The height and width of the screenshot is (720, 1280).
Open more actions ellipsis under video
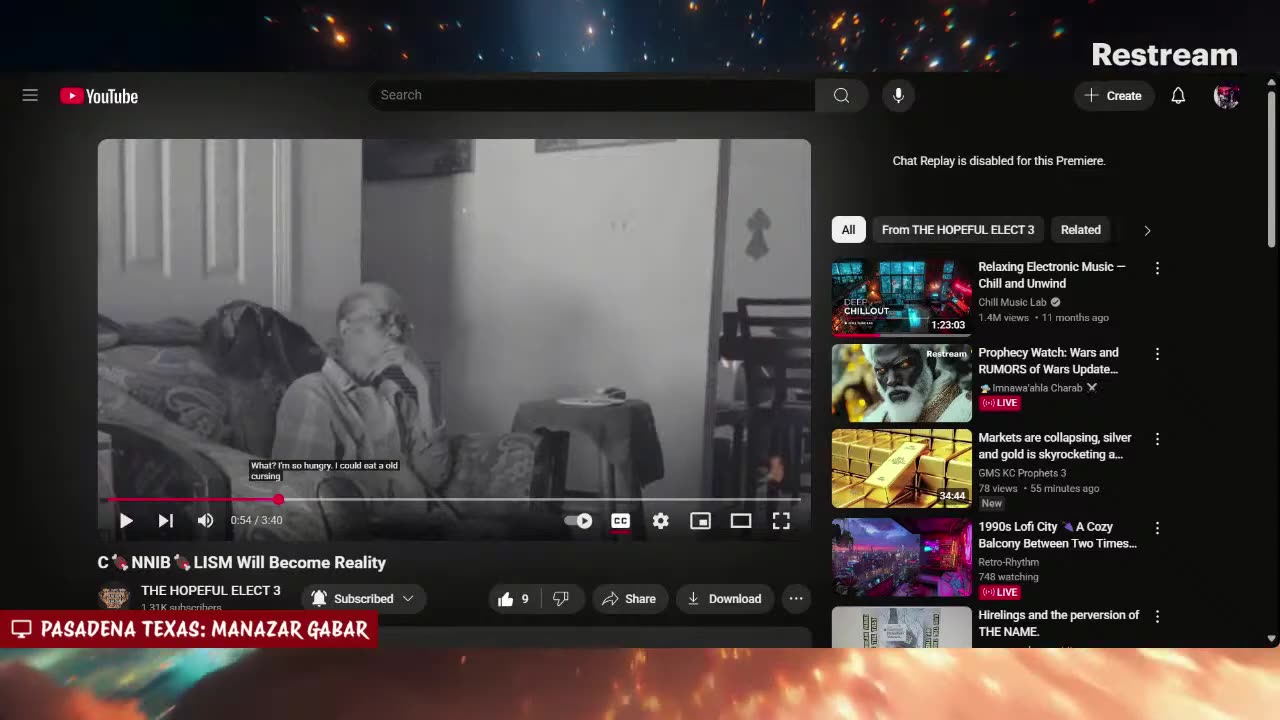click(x=796, y=599)
